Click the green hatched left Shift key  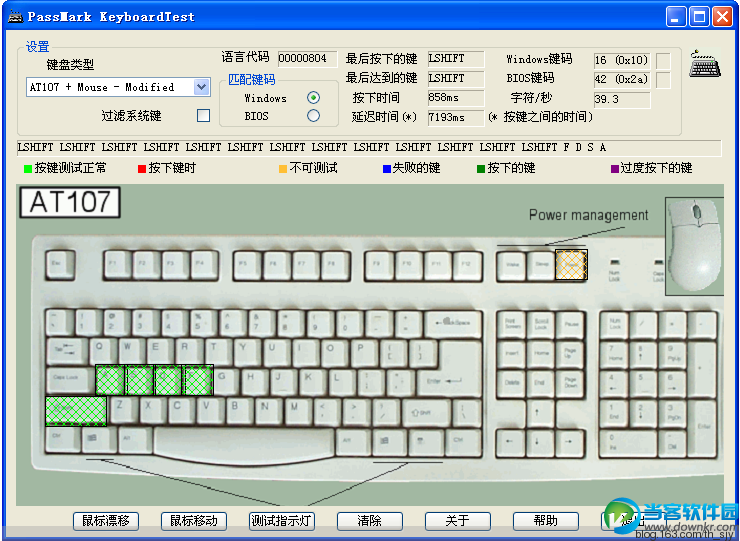click(x=76, y=411)
